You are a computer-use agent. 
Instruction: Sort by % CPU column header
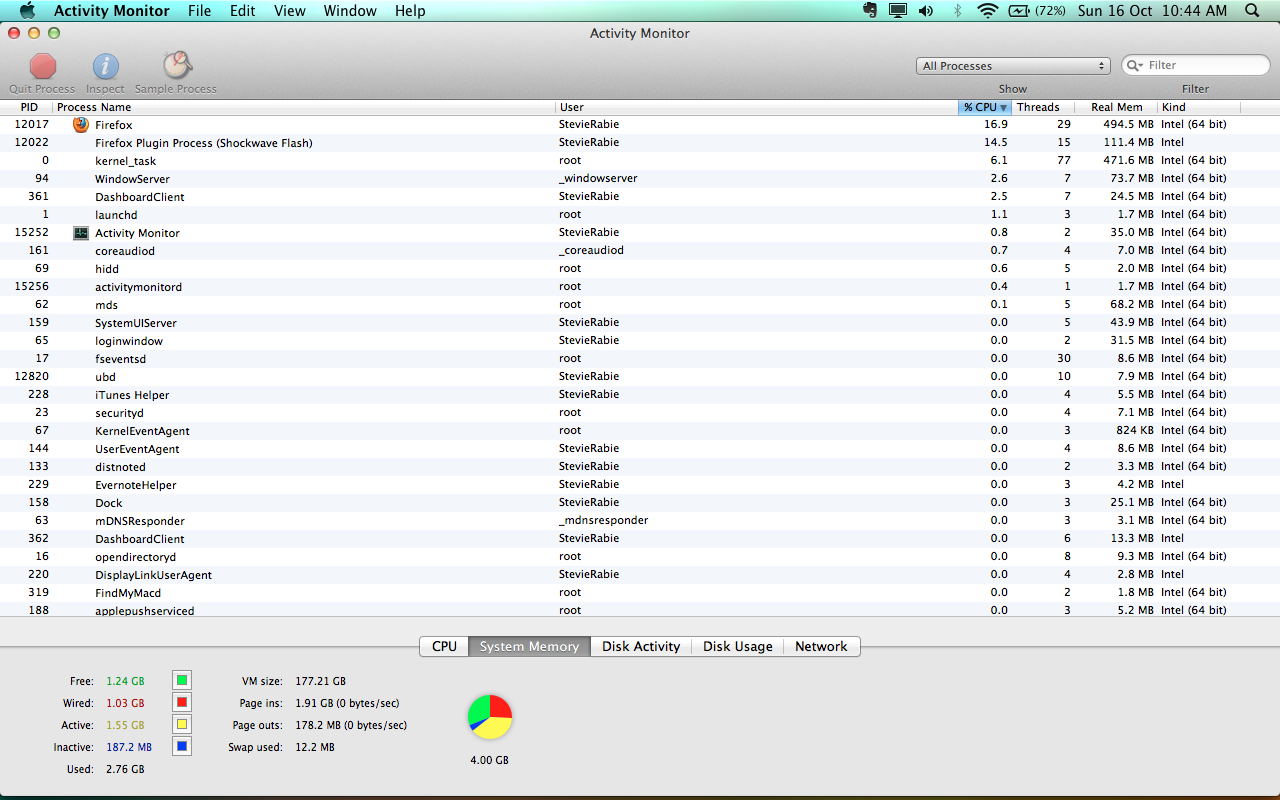[985, 107]
